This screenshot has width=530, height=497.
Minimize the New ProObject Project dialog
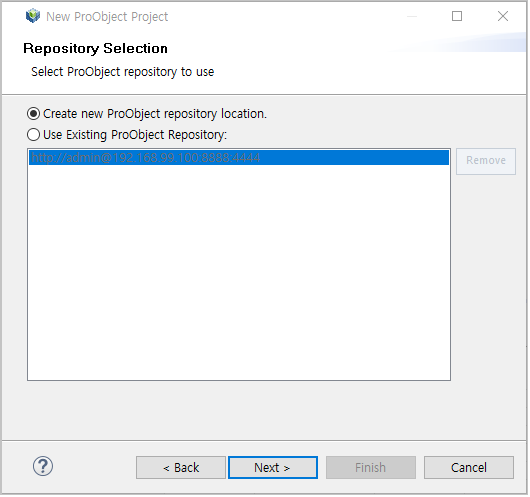point(413,16)
